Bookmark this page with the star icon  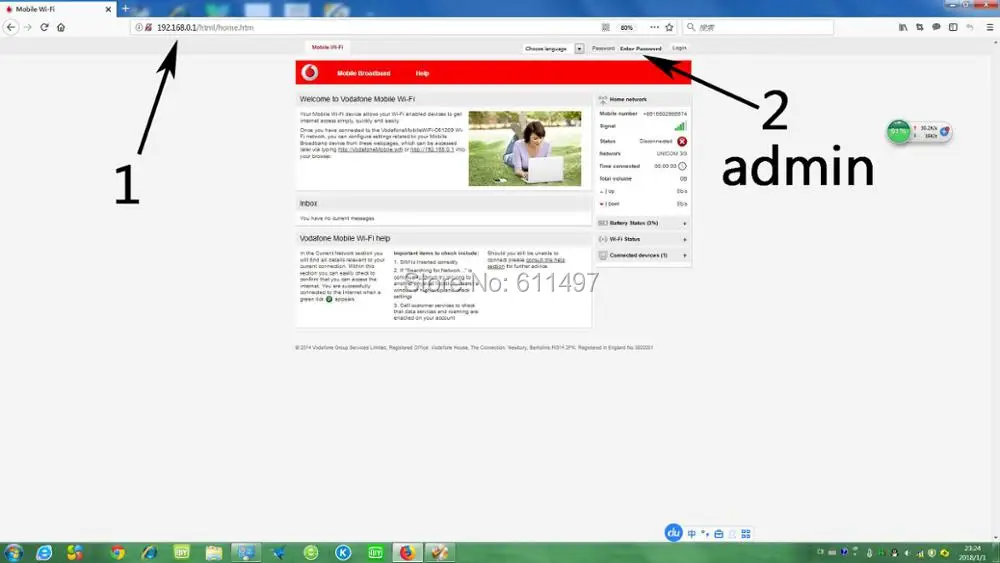click(669, 27)
